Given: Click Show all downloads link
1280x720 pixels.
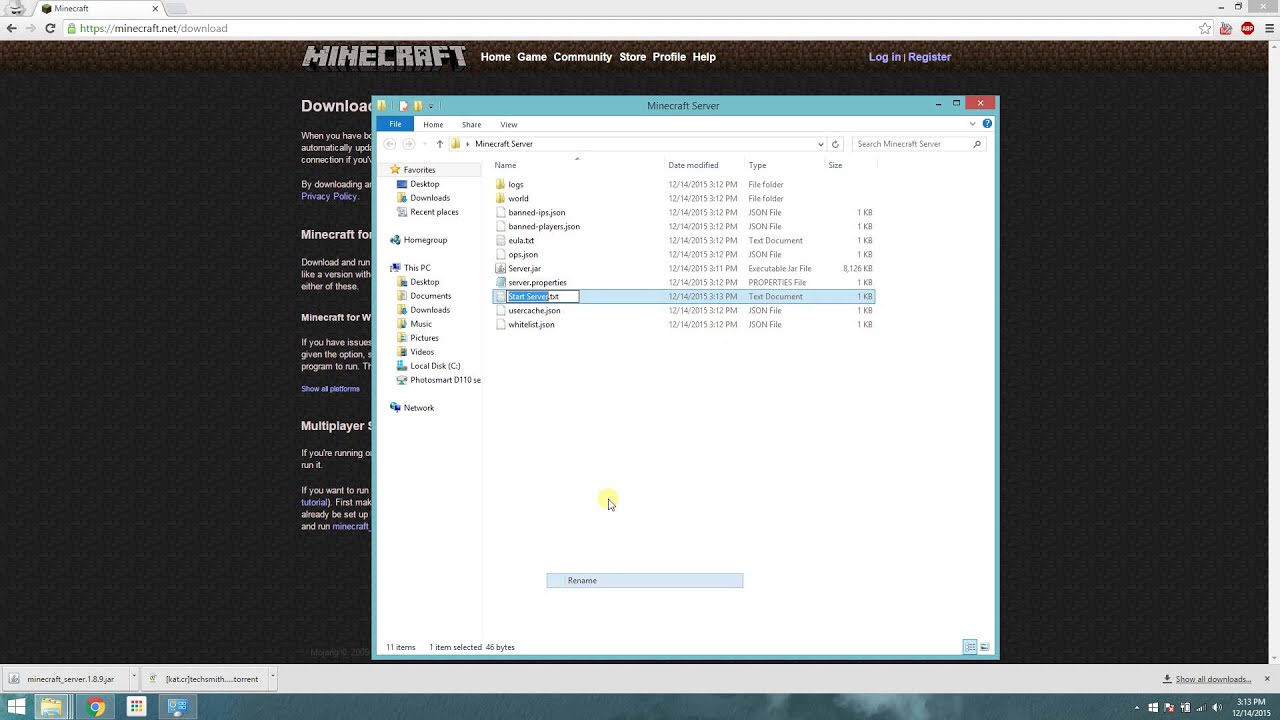Looking at the screenshot, I should click(1213, 679).
